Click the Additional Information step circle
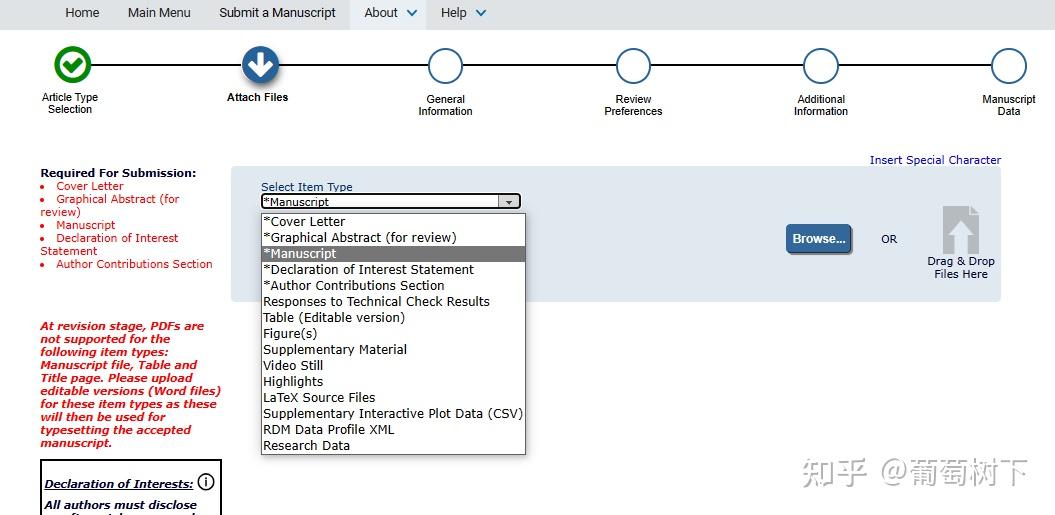Viewport: 1055px width, 515px height. pos(820,67)
